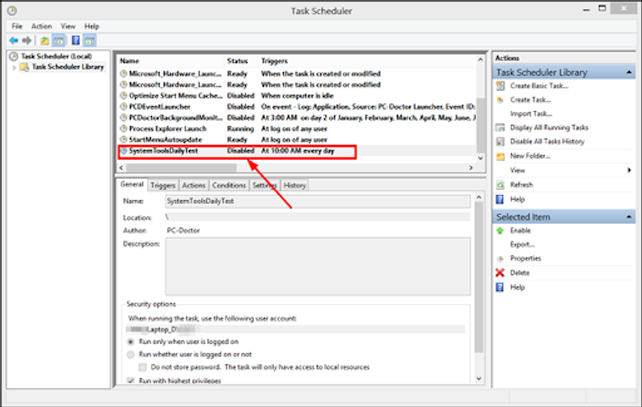Screen dimensions: 642x407
Task: Click the Create Basic Task icon
Action: pos(500,86)
